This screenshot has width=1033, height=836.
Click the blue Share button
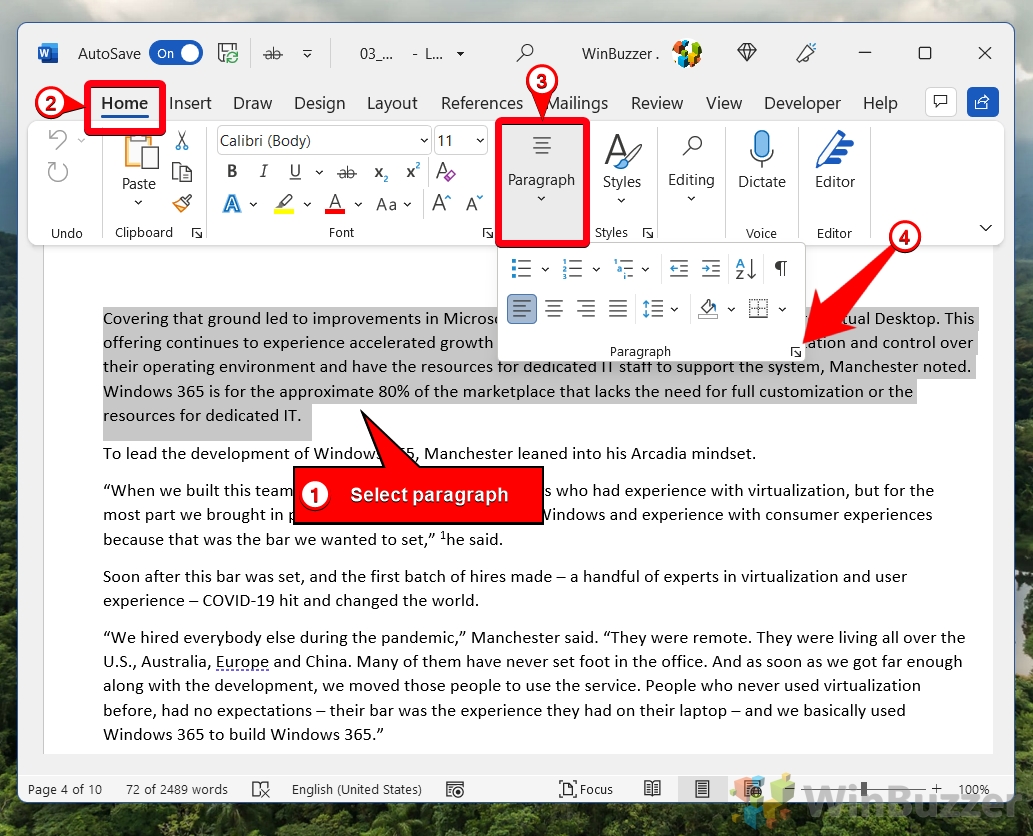(982, 102)
